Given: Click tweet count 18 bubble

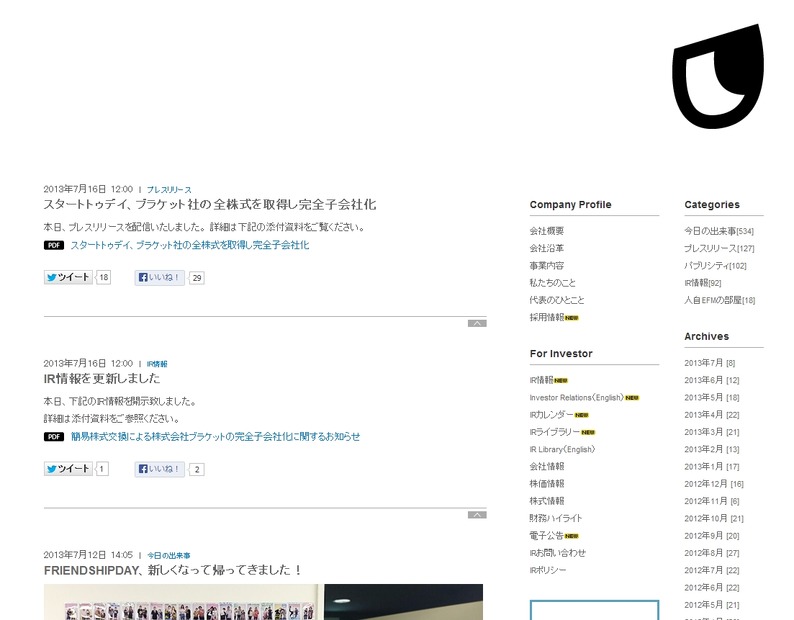Looking at the screenshot, I should click(x=103, y=278).
